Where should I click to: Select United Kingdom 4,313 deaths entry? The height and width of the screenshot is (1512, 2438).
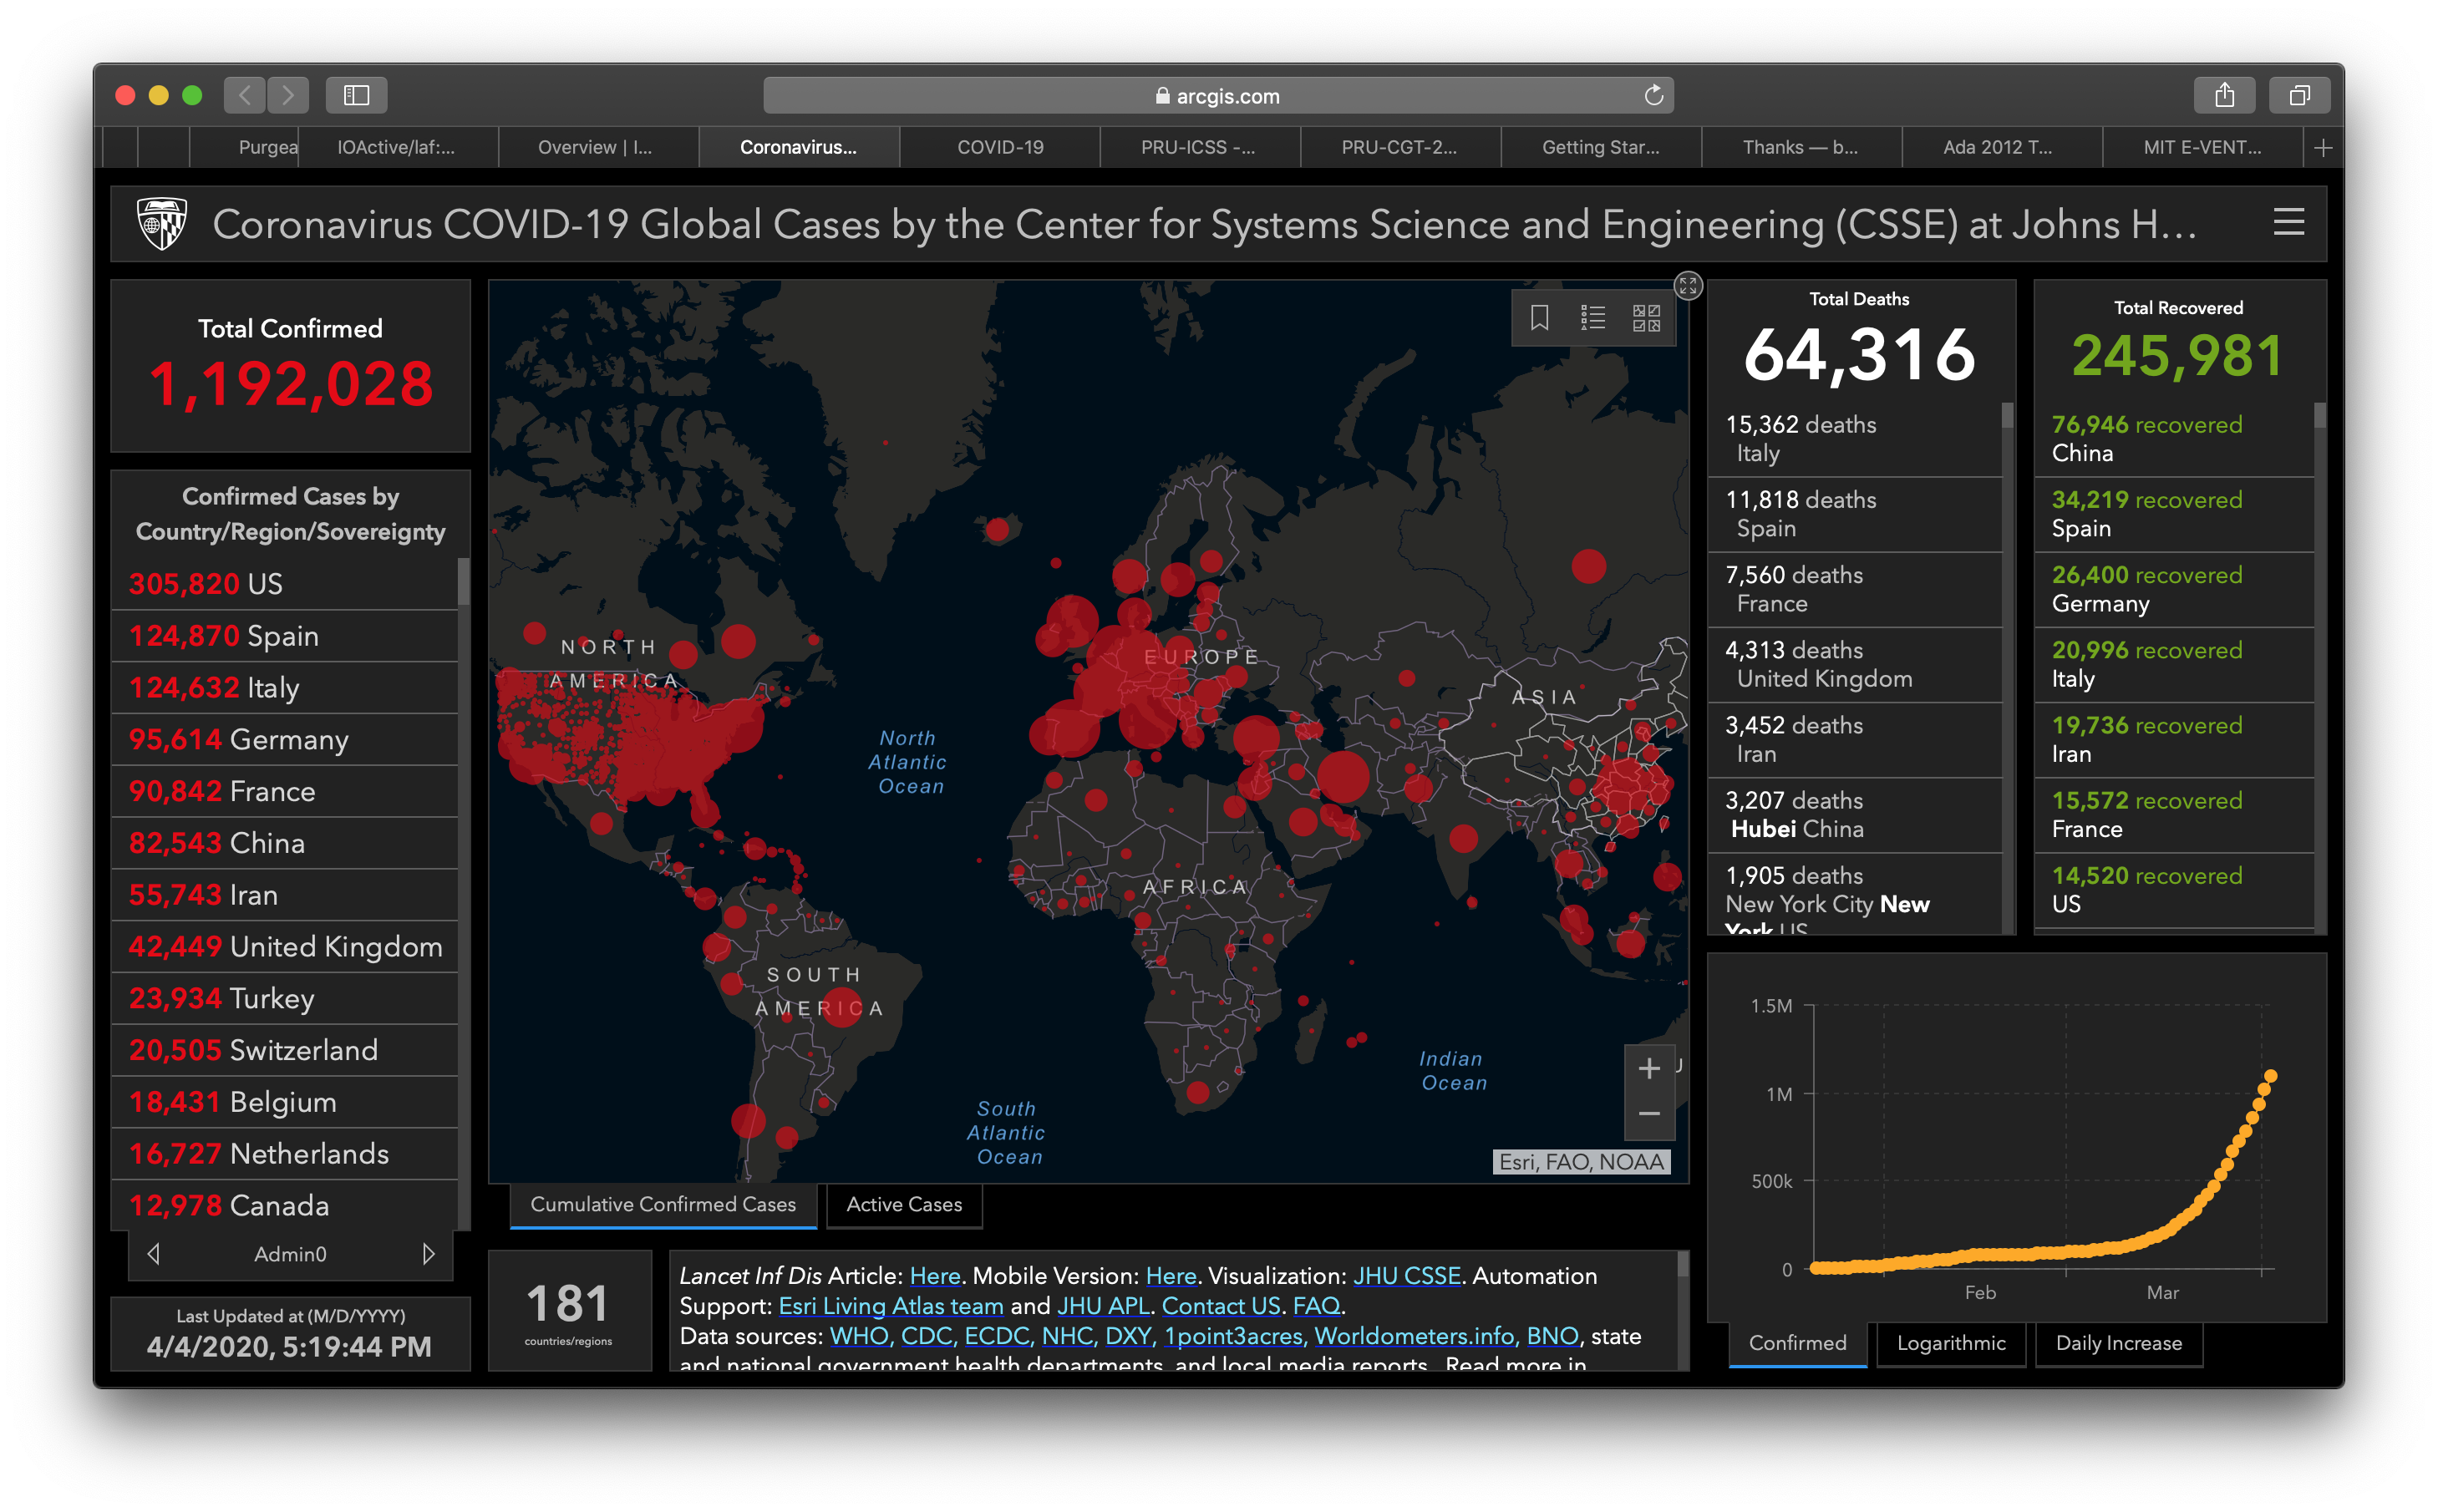[x=1855, y=665]
